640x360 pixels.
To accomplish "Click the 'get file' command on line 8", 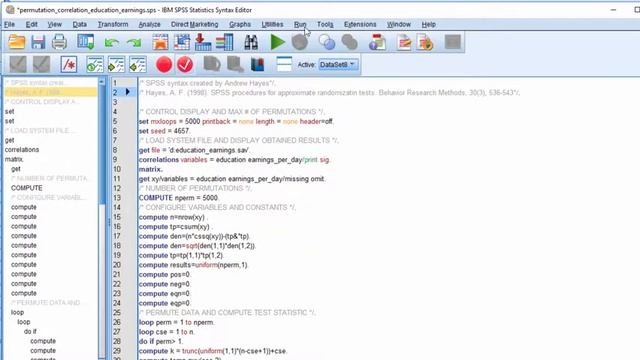I will [149, 150].
